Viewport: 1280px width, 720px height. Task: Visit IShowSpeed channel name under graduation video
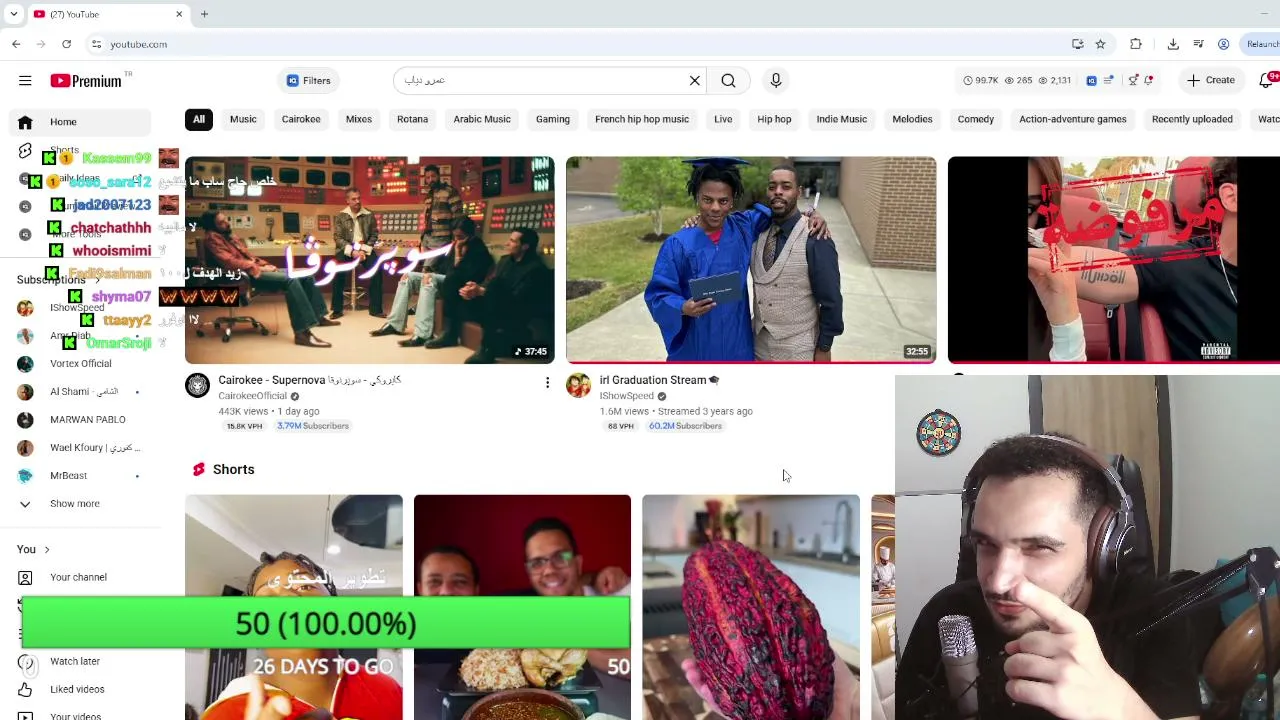627,396
